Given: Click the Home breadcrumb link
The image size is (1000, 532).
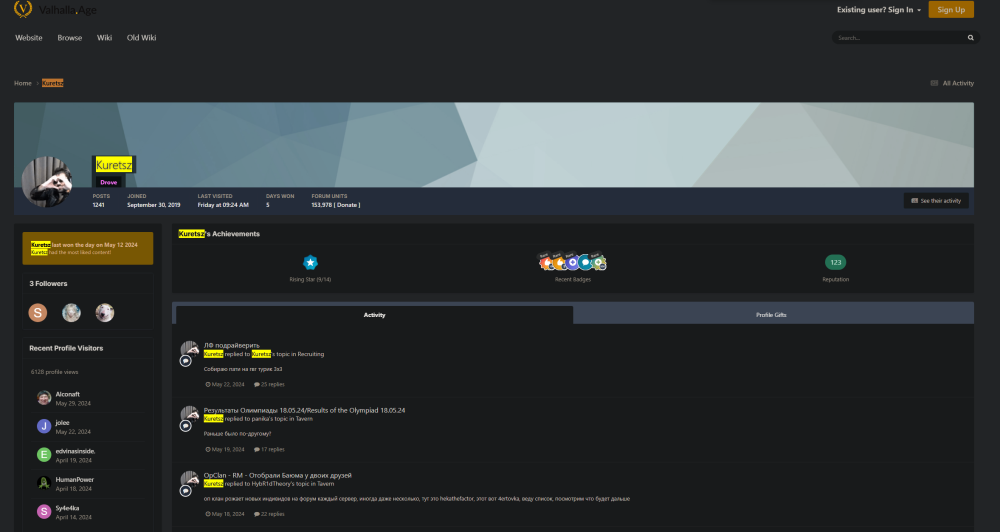Looking at the screenshot, I should click(x=22, y=83).
